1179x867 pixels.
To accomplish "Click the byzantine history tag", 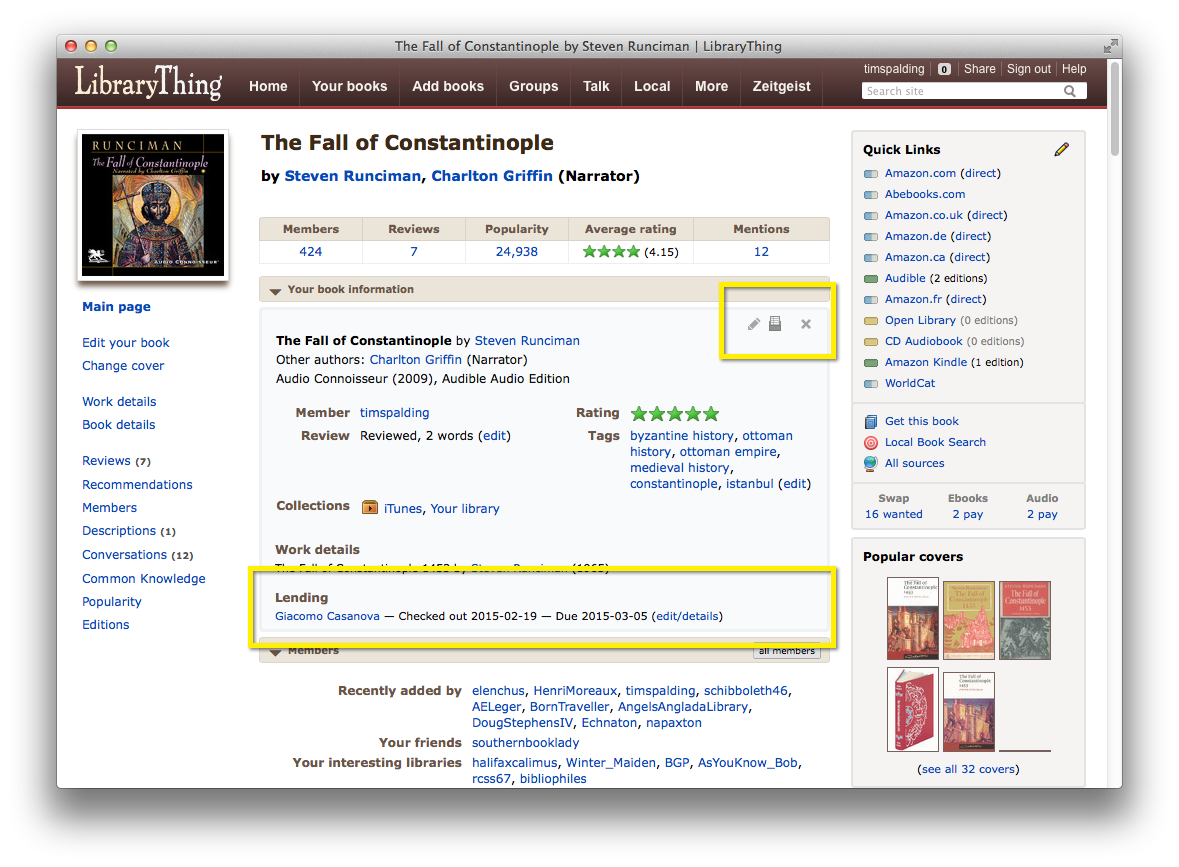I will pos(681,436).
